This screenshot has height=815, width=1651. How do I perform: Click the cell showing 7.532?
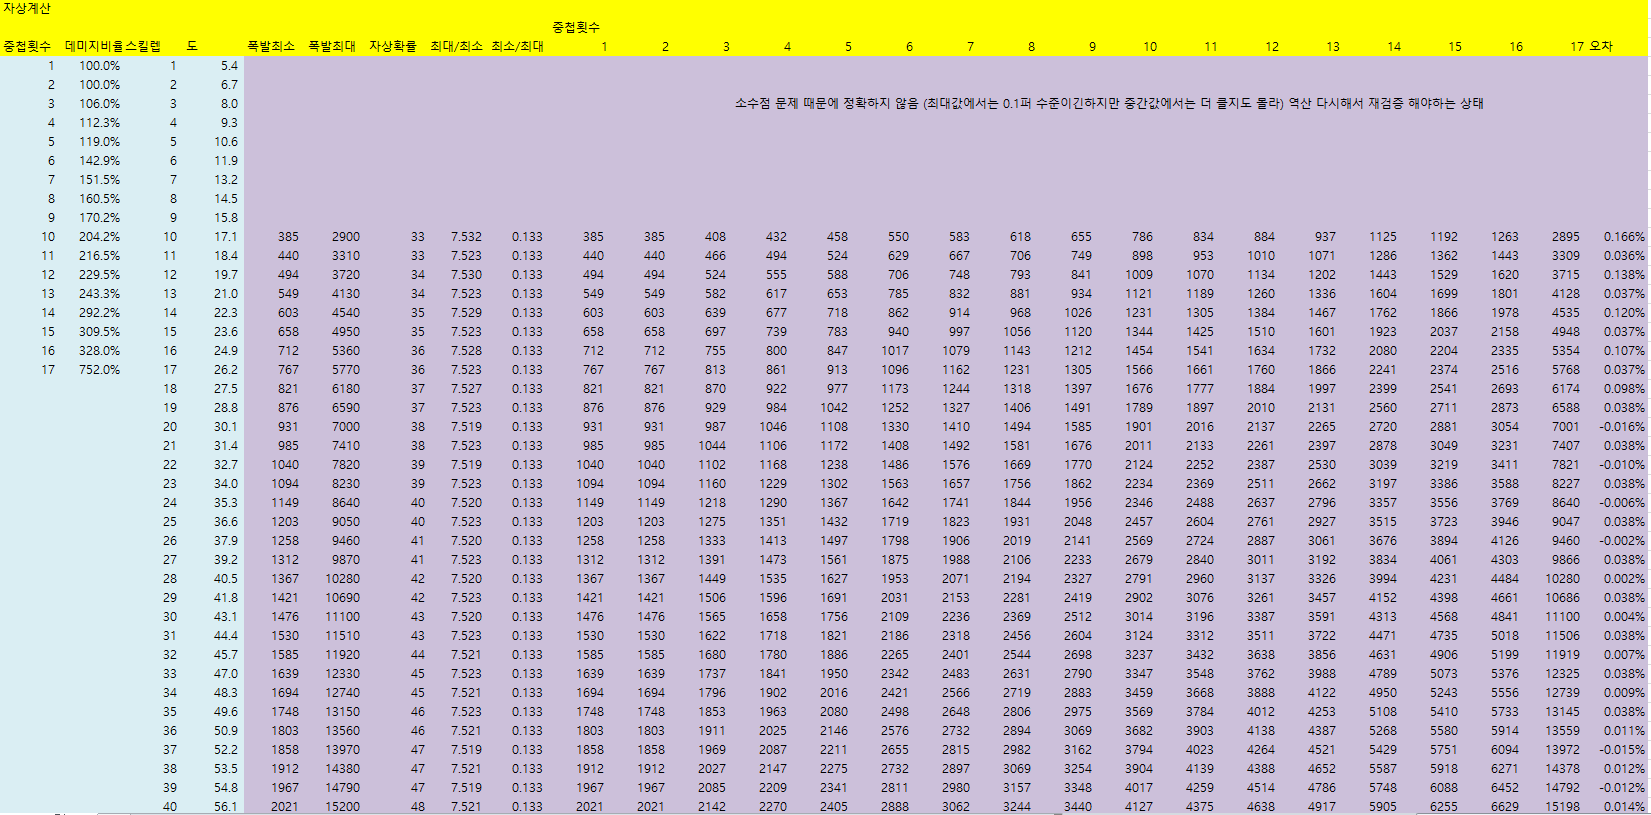click(x=466, y=237)
